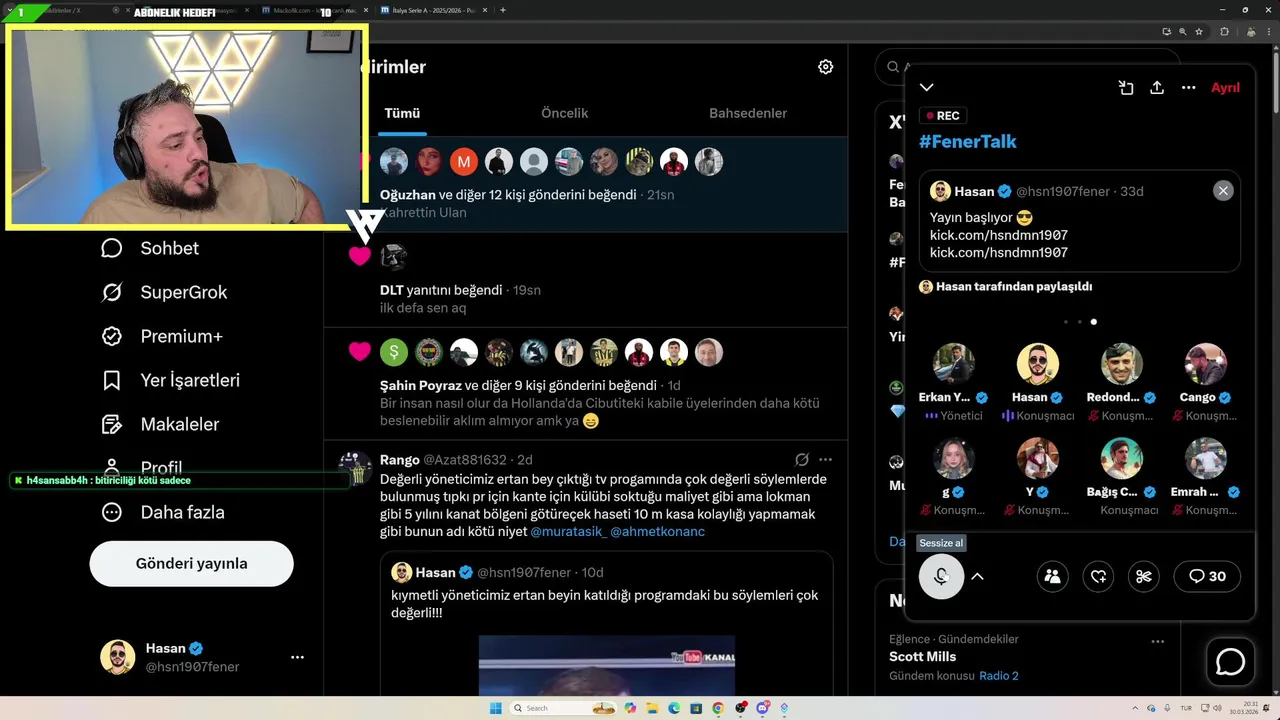Open the Makaleler articles section
The image size is (1280, 720).
(x=160, y=424)
